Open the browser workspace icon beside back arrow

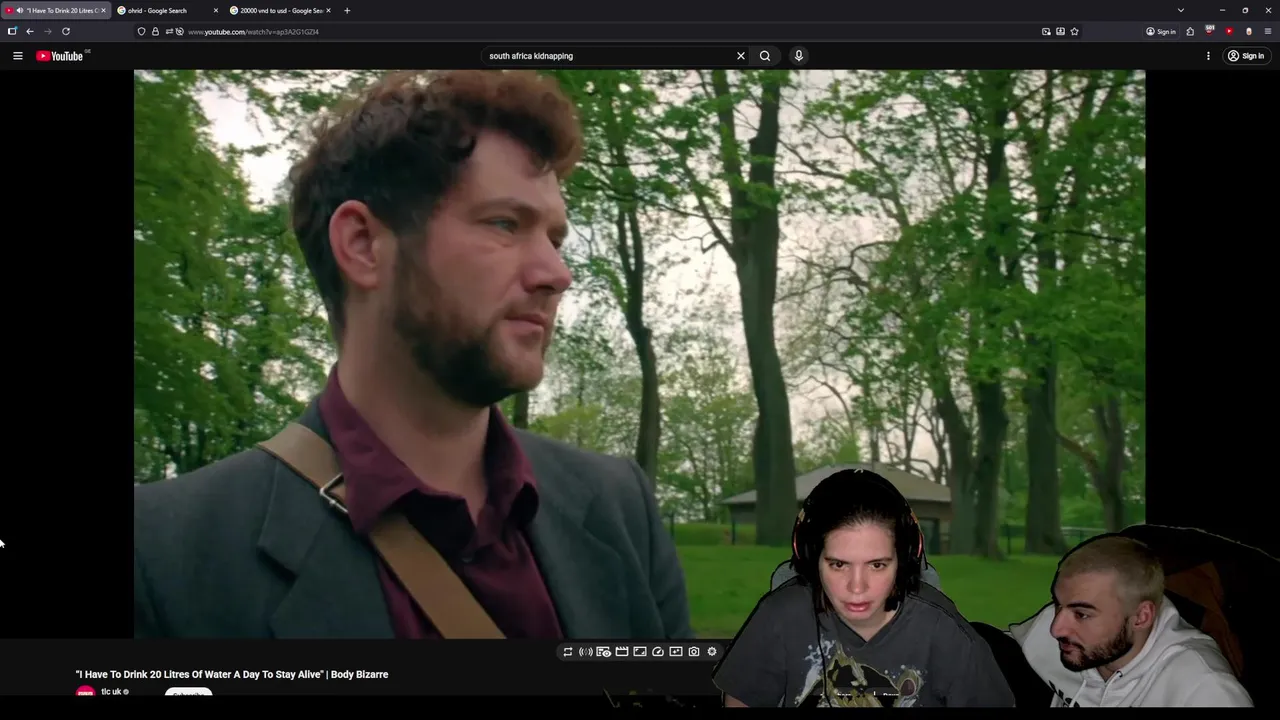(12, 32)
